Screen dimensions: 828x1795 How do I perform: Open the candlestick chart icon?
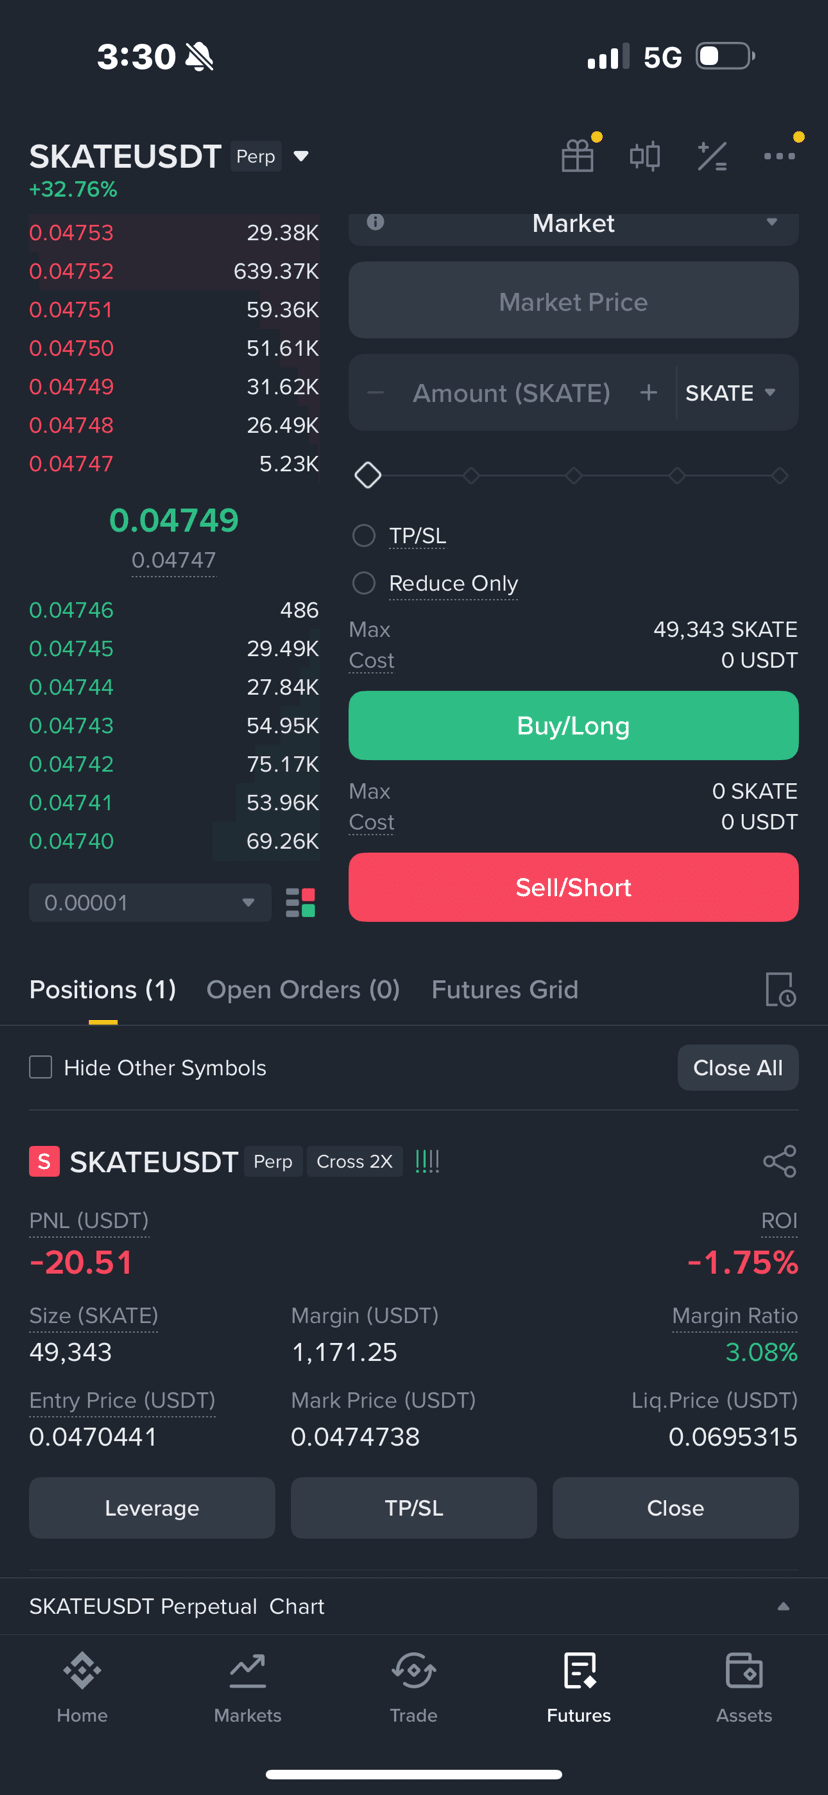click(x=645, y=156)
